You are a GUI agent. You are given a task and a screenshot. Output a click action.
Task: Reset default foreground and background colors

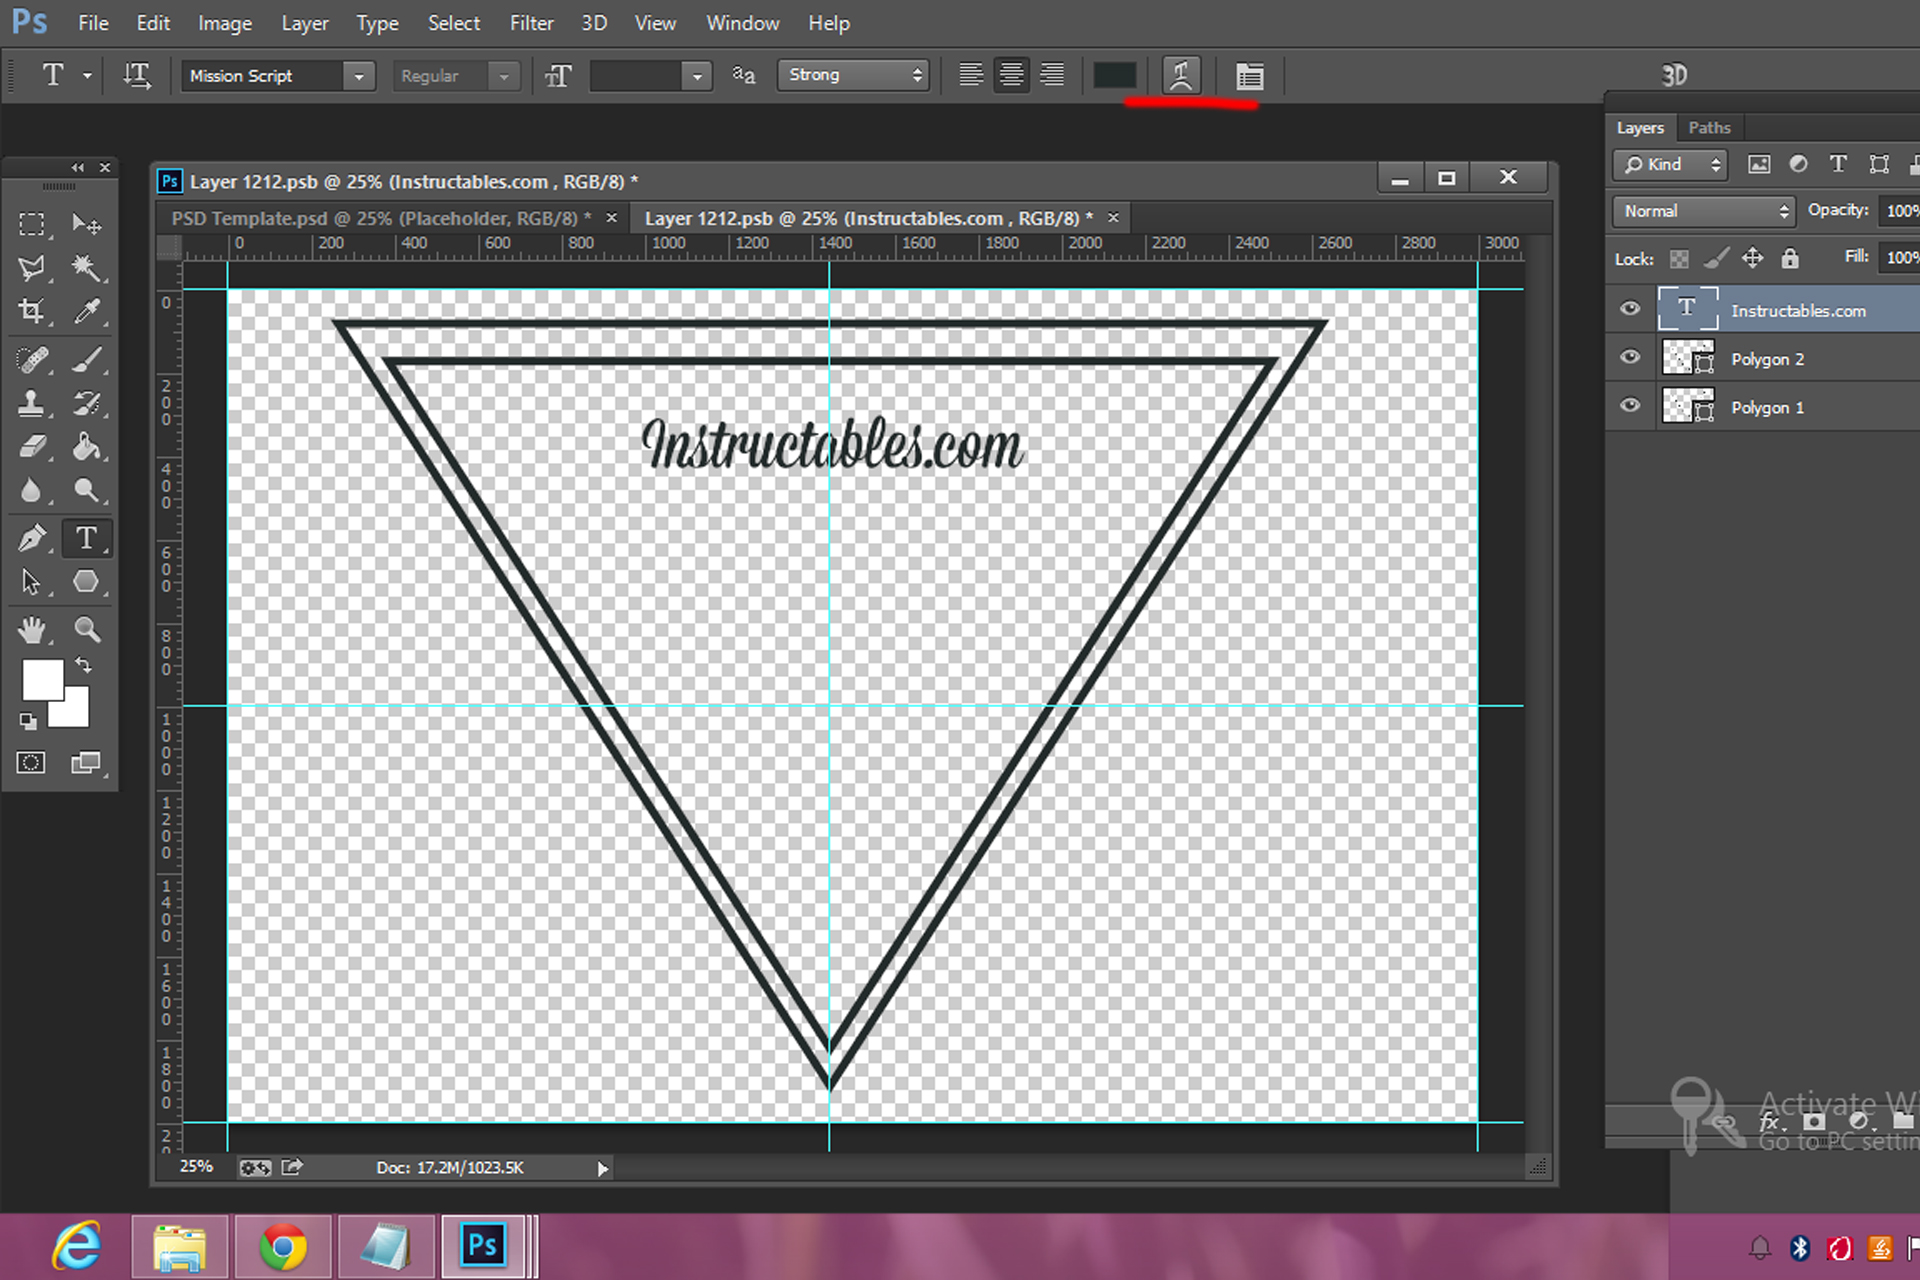28,721
